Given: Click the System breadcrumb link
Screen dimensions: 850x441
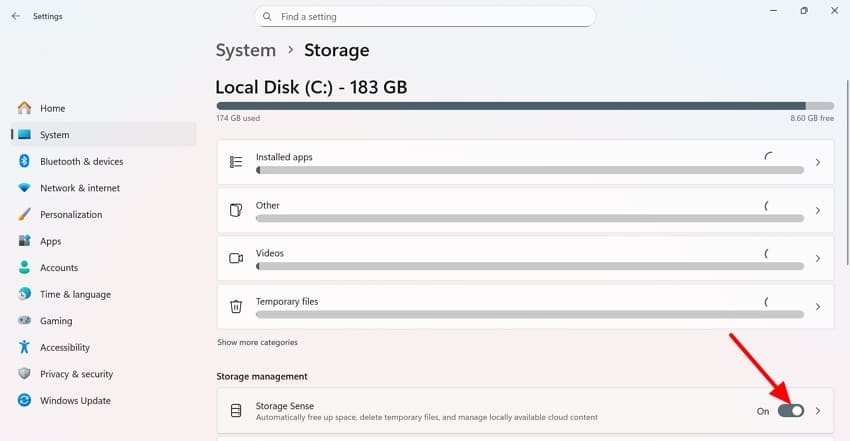Looking at the screenshot, I should tap(246, 50).
